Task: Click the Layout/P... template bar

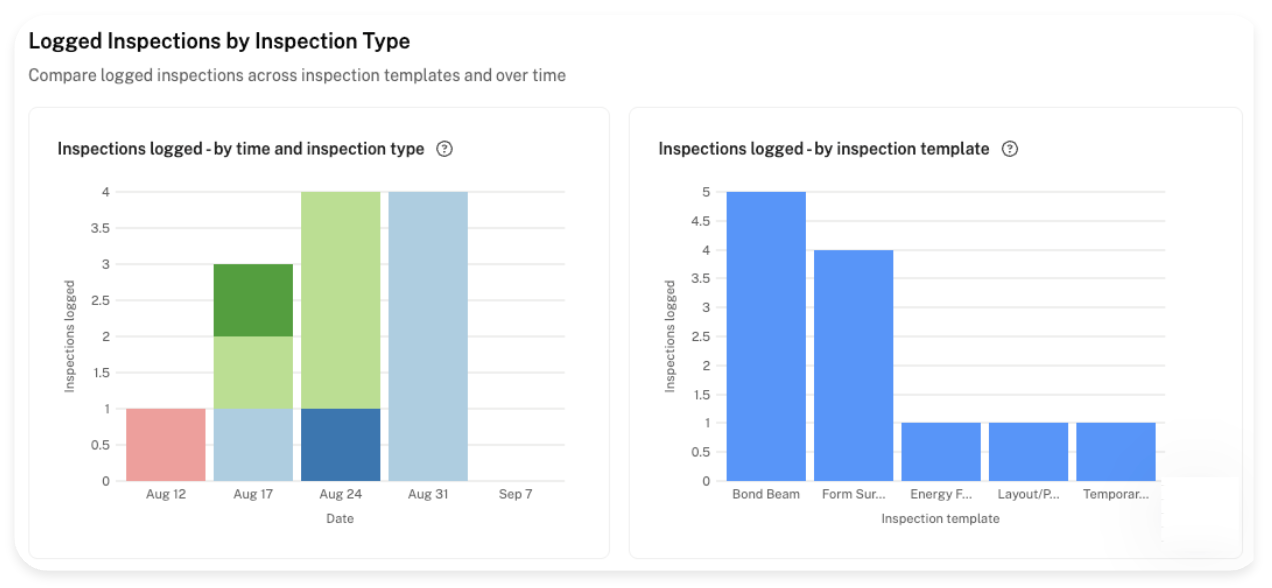Action: pyautogui.click(x=1028, y=452)
